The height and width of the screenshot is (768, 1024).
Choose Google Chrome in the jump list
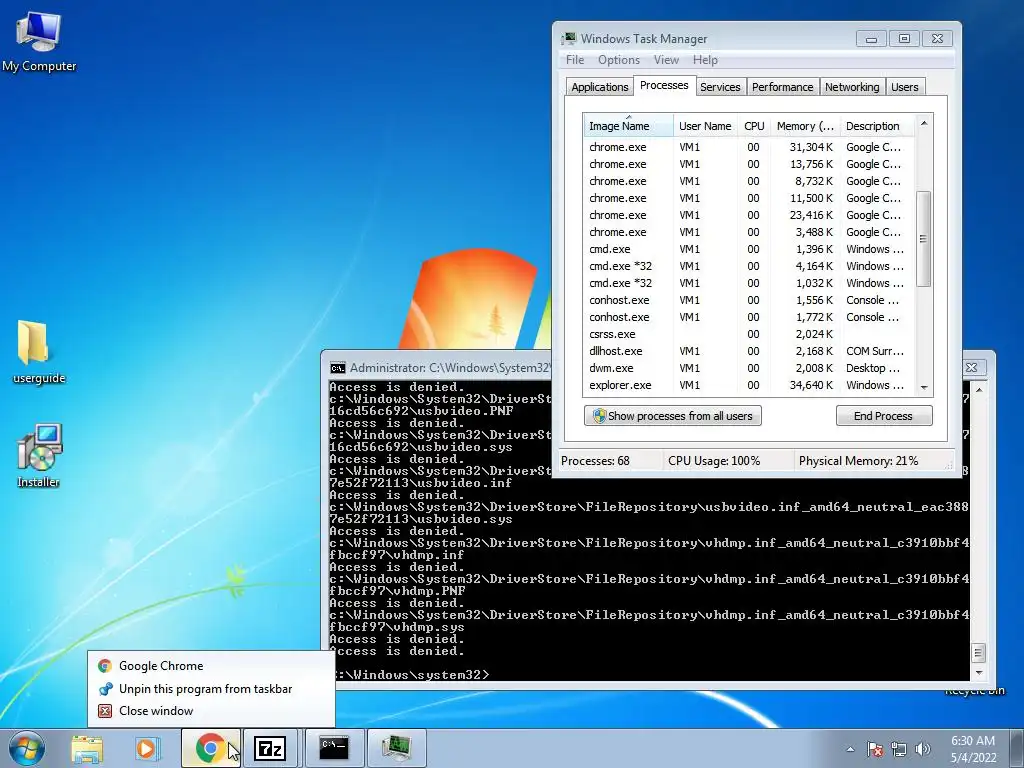point(212,665)
